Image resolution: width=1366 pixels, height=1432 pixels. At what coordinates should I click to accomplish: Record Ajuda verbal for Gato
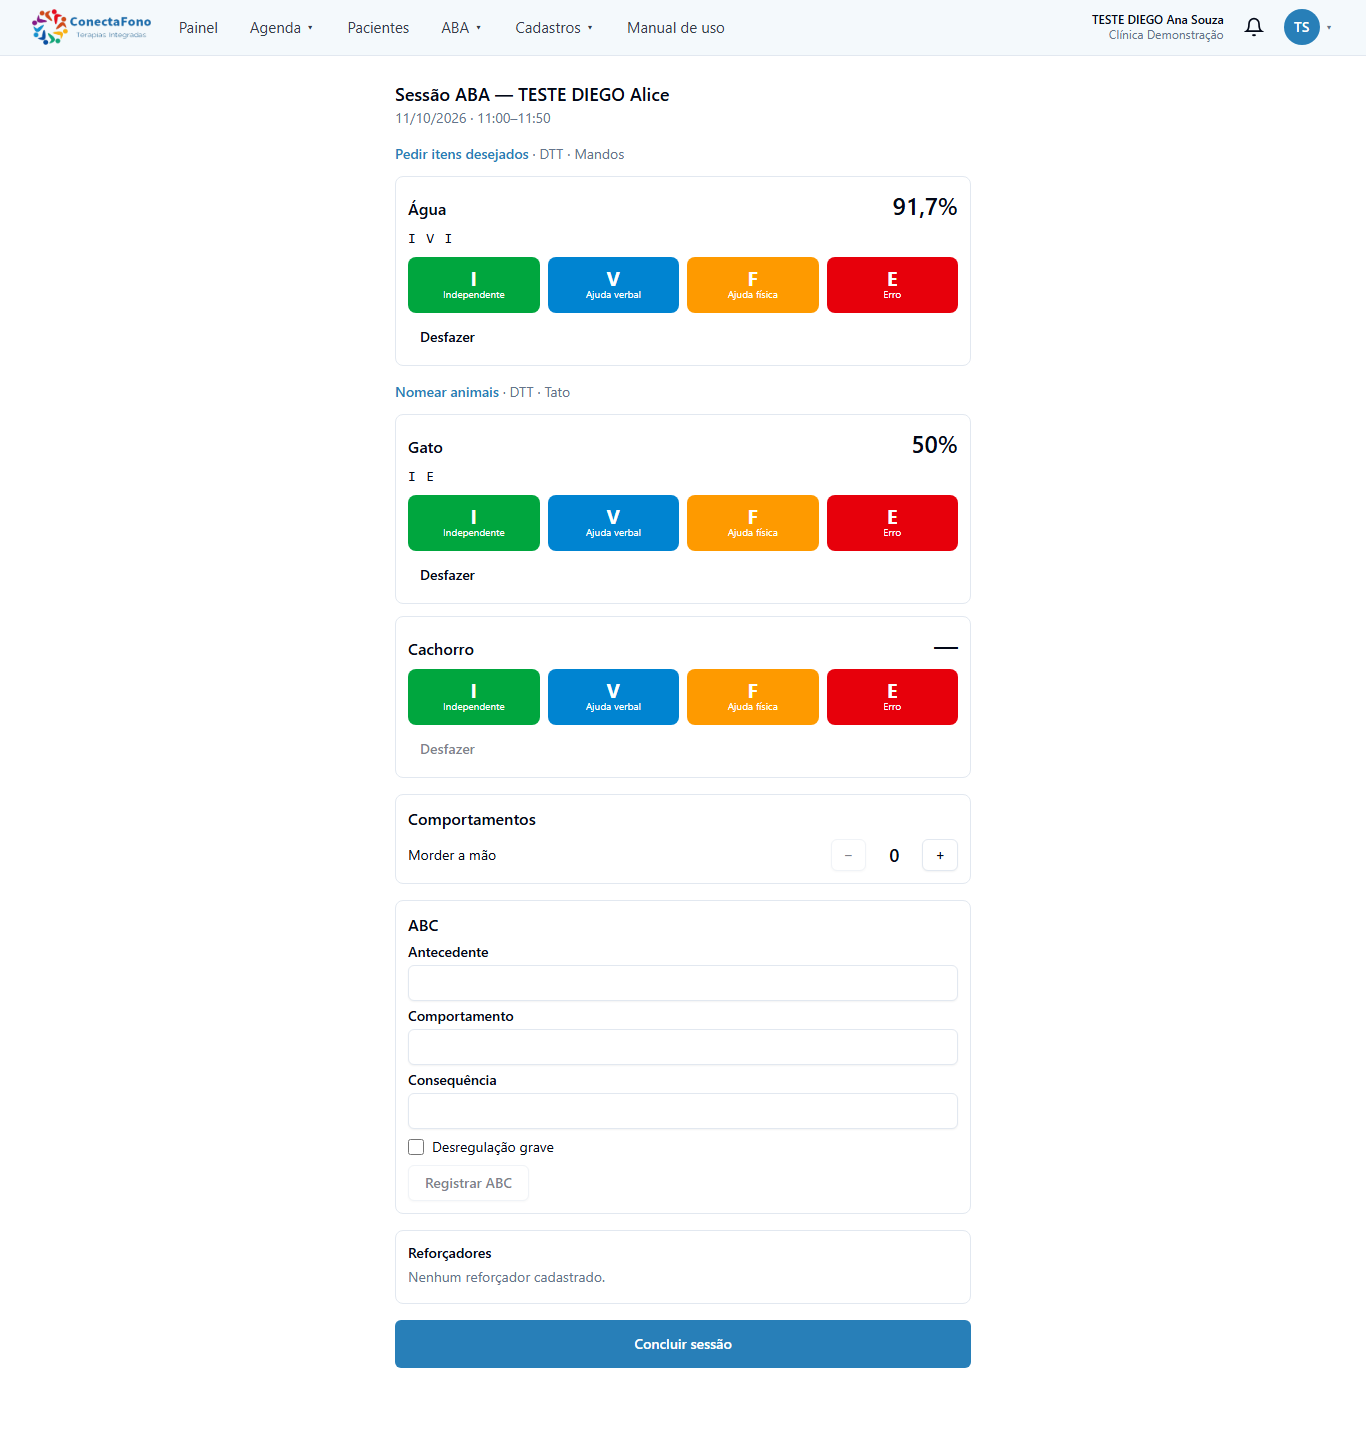[x=613, y=523]
